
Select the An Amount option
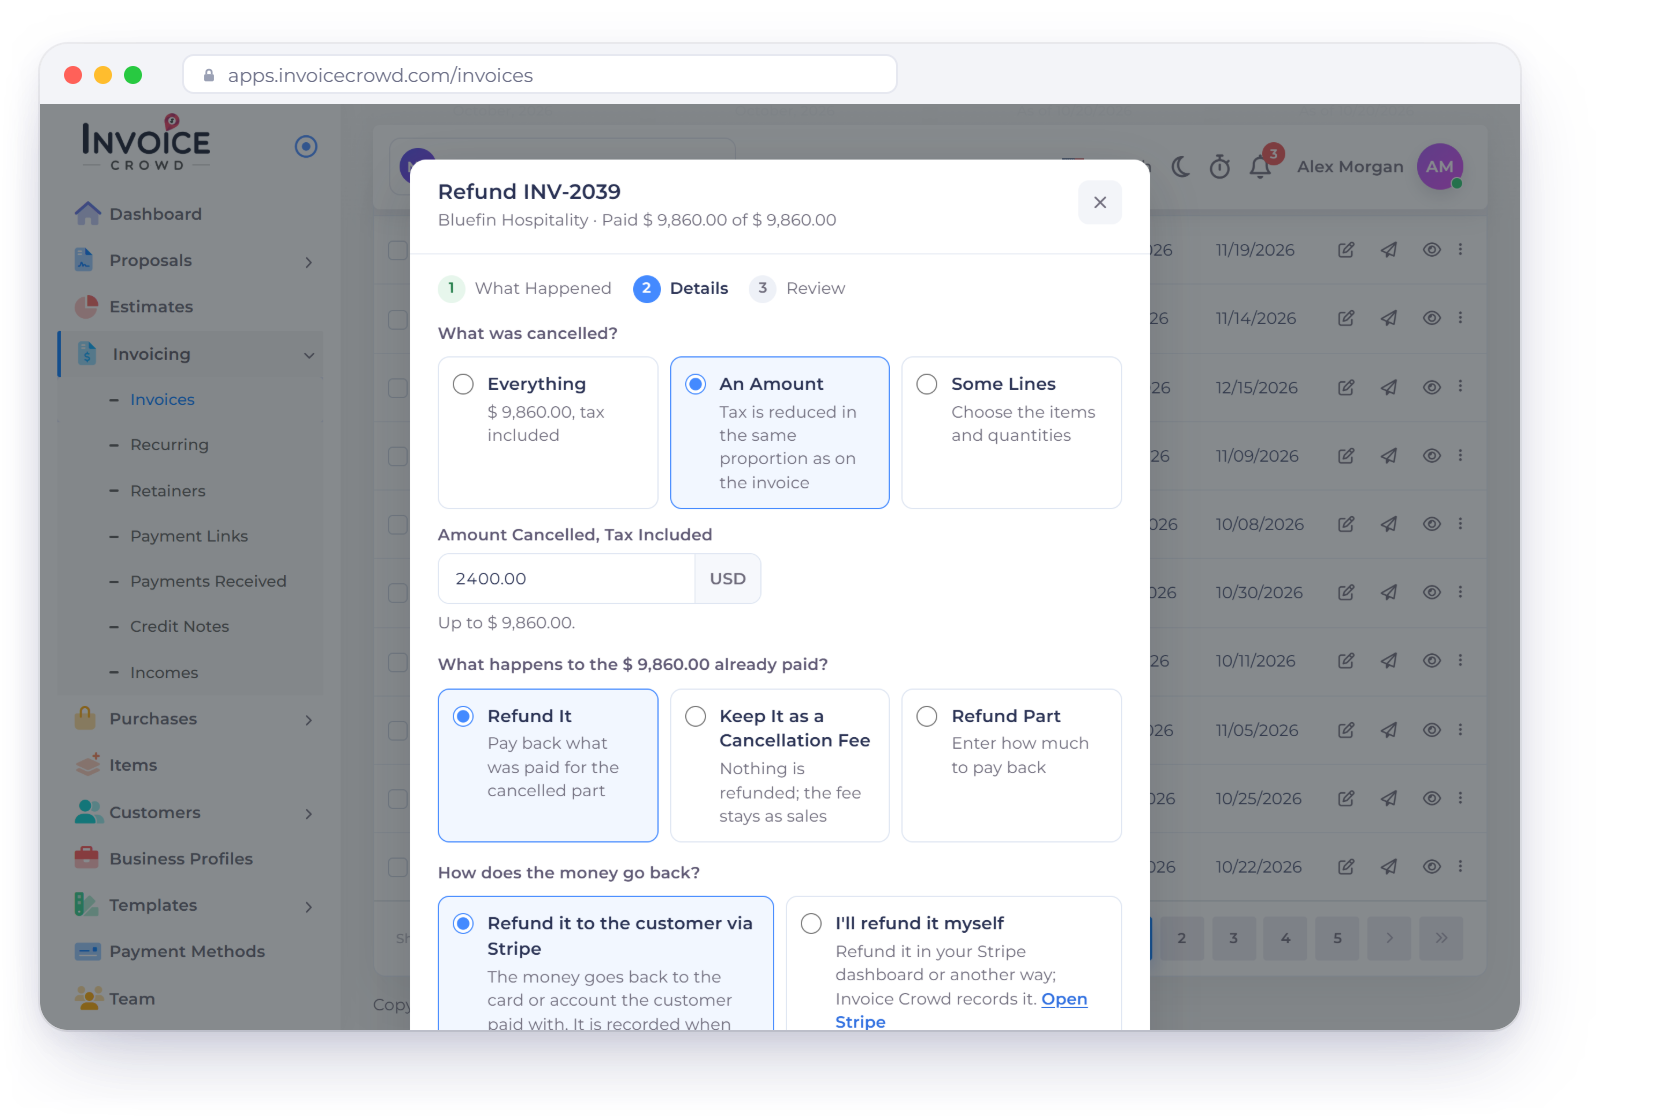pyautogui.click(x=780, y=433)
